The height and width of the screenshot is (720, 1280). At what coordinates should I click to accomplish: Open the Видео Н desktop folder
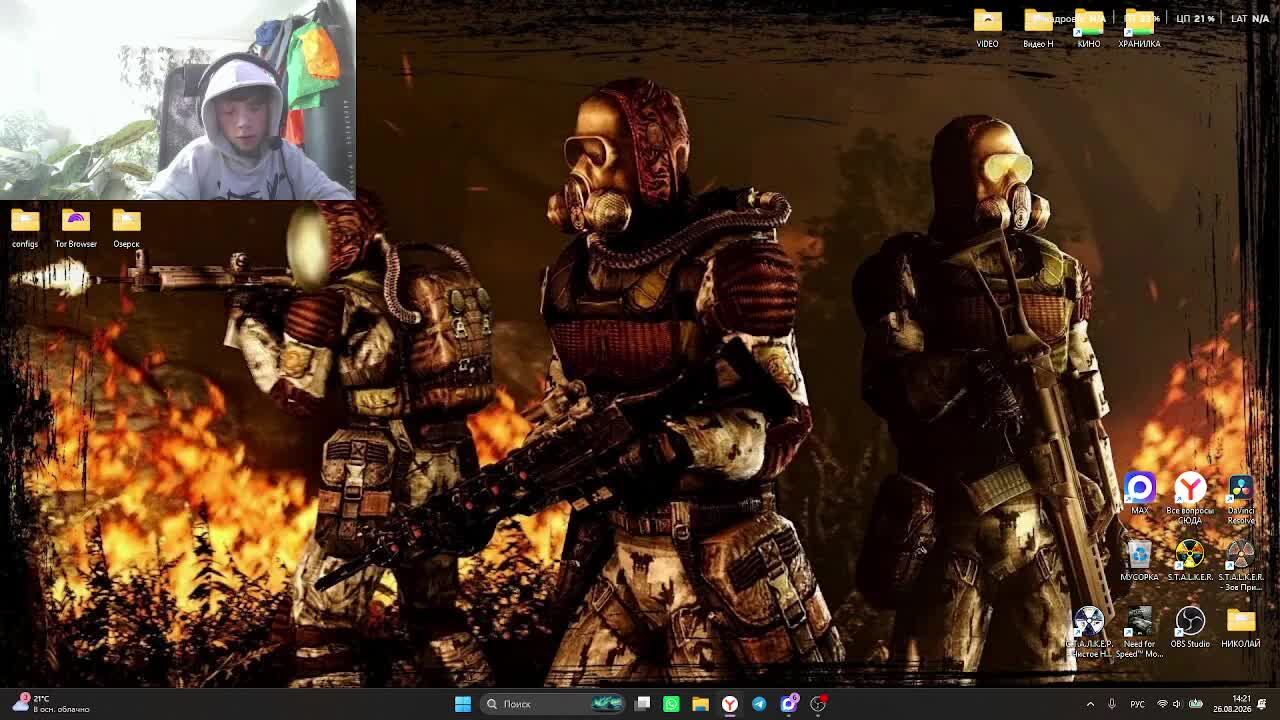click(x=1038, y=28)
